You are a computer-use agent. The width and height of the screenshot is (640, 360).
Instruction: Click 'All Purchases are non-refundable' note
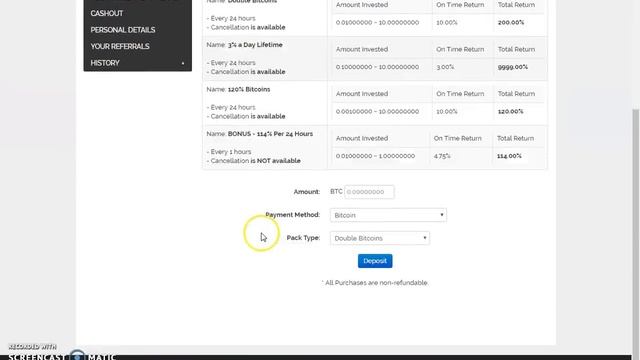coord(376,283)
